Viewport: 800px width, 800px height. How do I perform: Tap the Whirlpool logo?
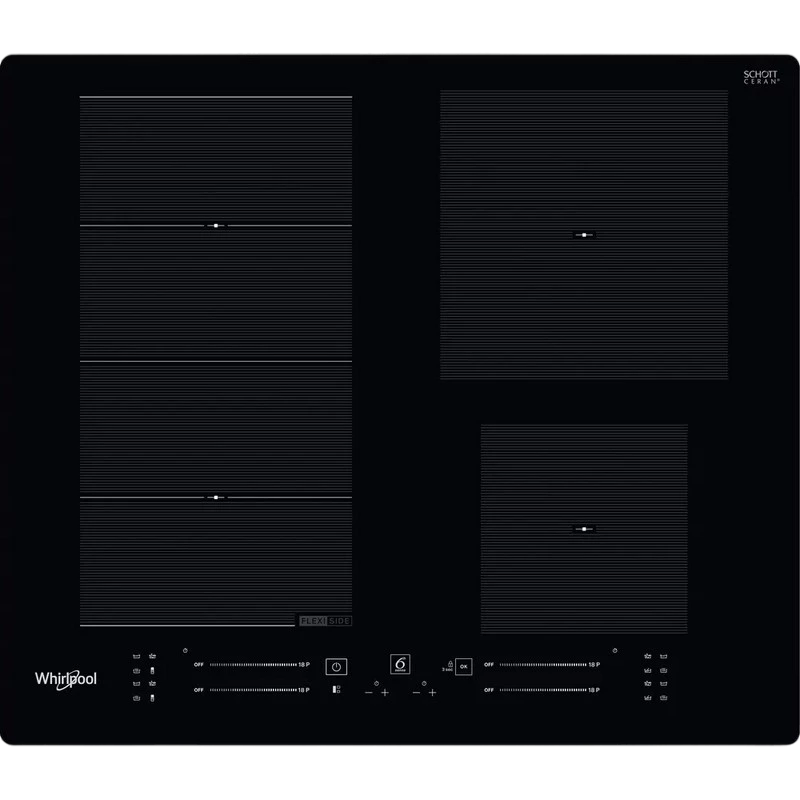coord(66,679)
